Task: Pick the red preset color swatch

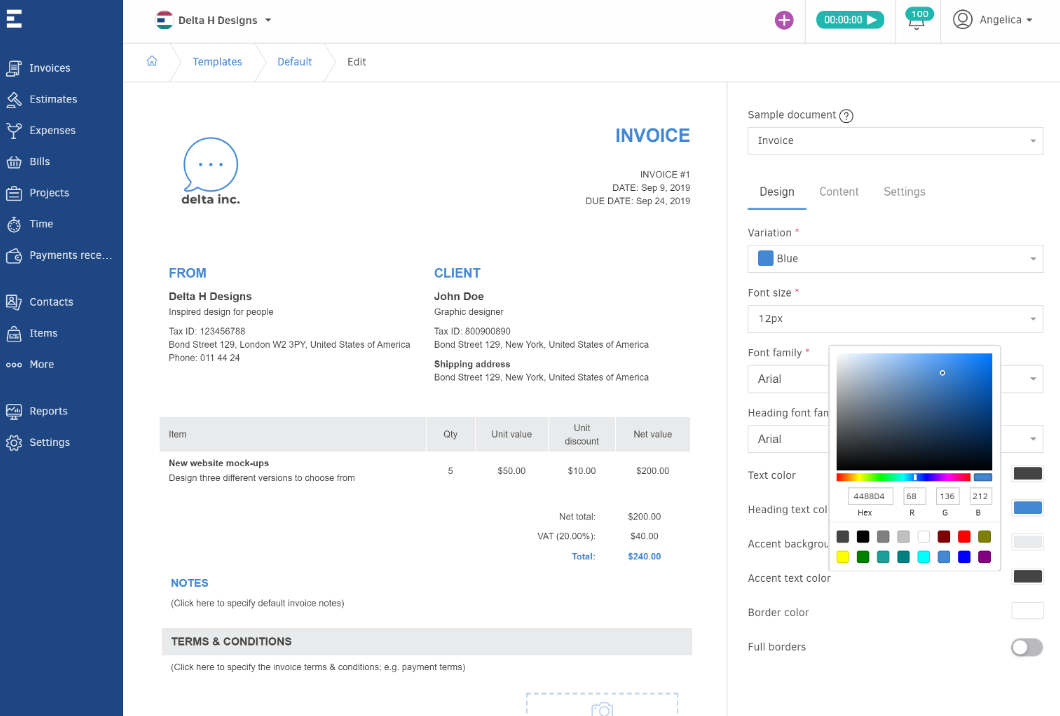Action: [x=964, y=537]
